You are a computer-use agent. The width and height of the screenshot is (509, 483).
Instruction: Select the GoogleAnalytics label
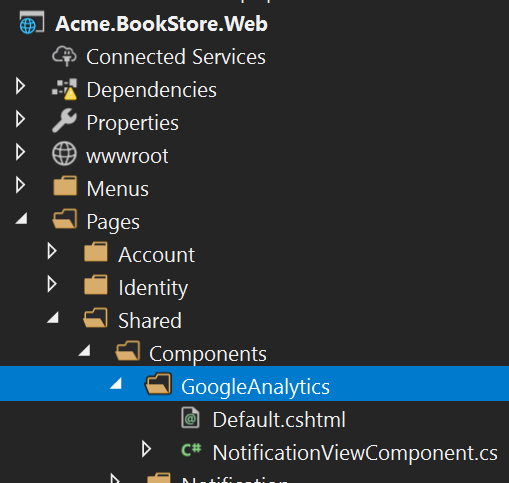[256, 387]
